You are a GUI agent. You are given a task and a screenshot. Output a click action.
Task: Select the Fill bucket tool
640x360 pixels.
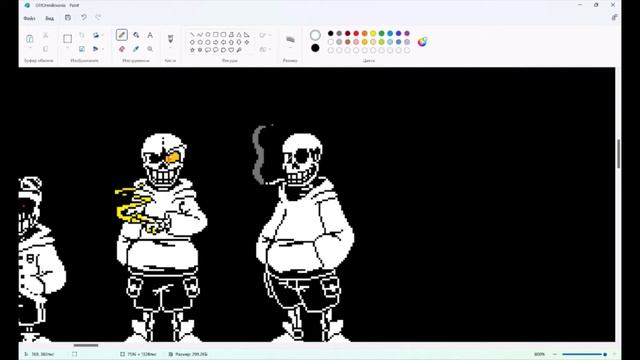pos(136,36)
